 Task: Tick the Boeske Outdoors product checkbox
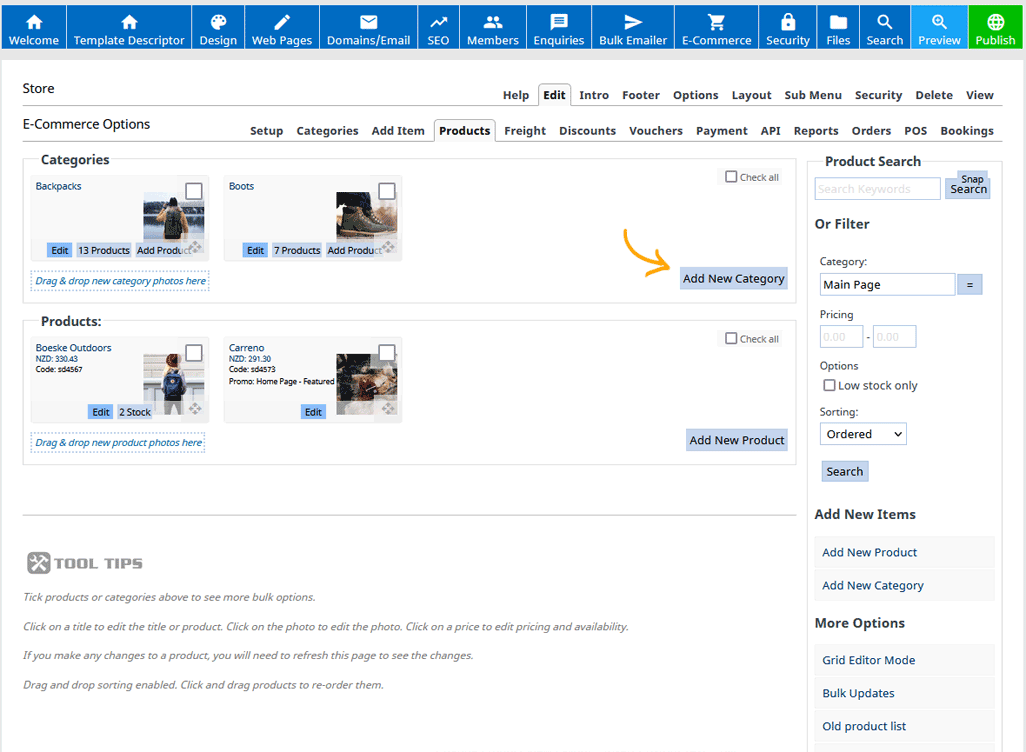(194, 353)
